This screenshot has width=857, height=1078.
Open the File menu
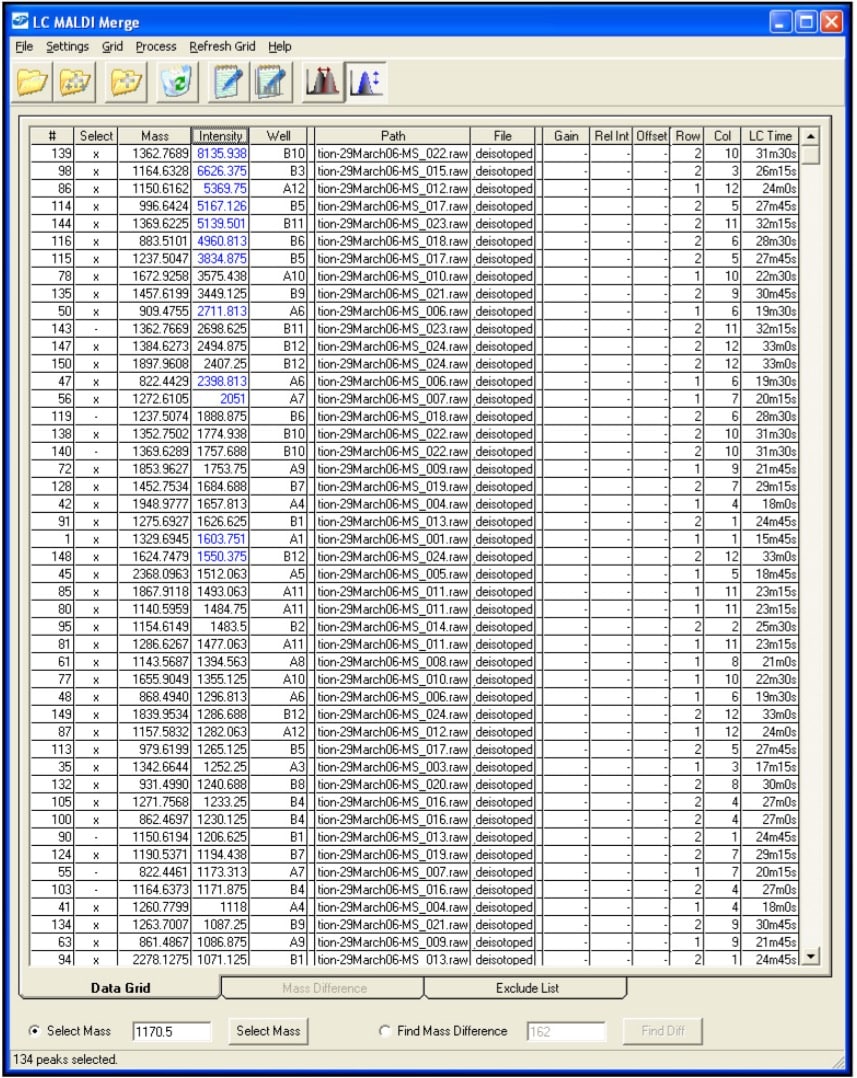point(23,46)
